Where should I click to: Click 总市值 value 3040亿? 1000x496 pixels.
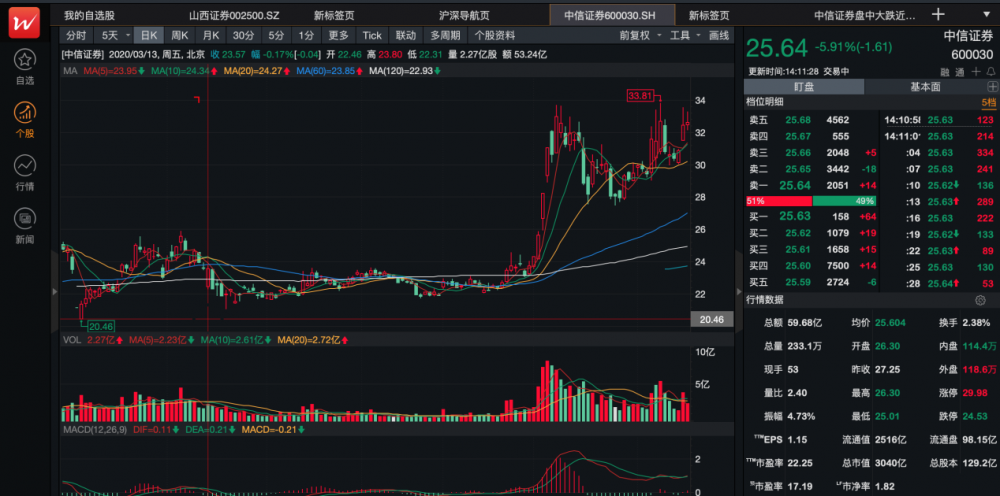click(x=890, y=463)
